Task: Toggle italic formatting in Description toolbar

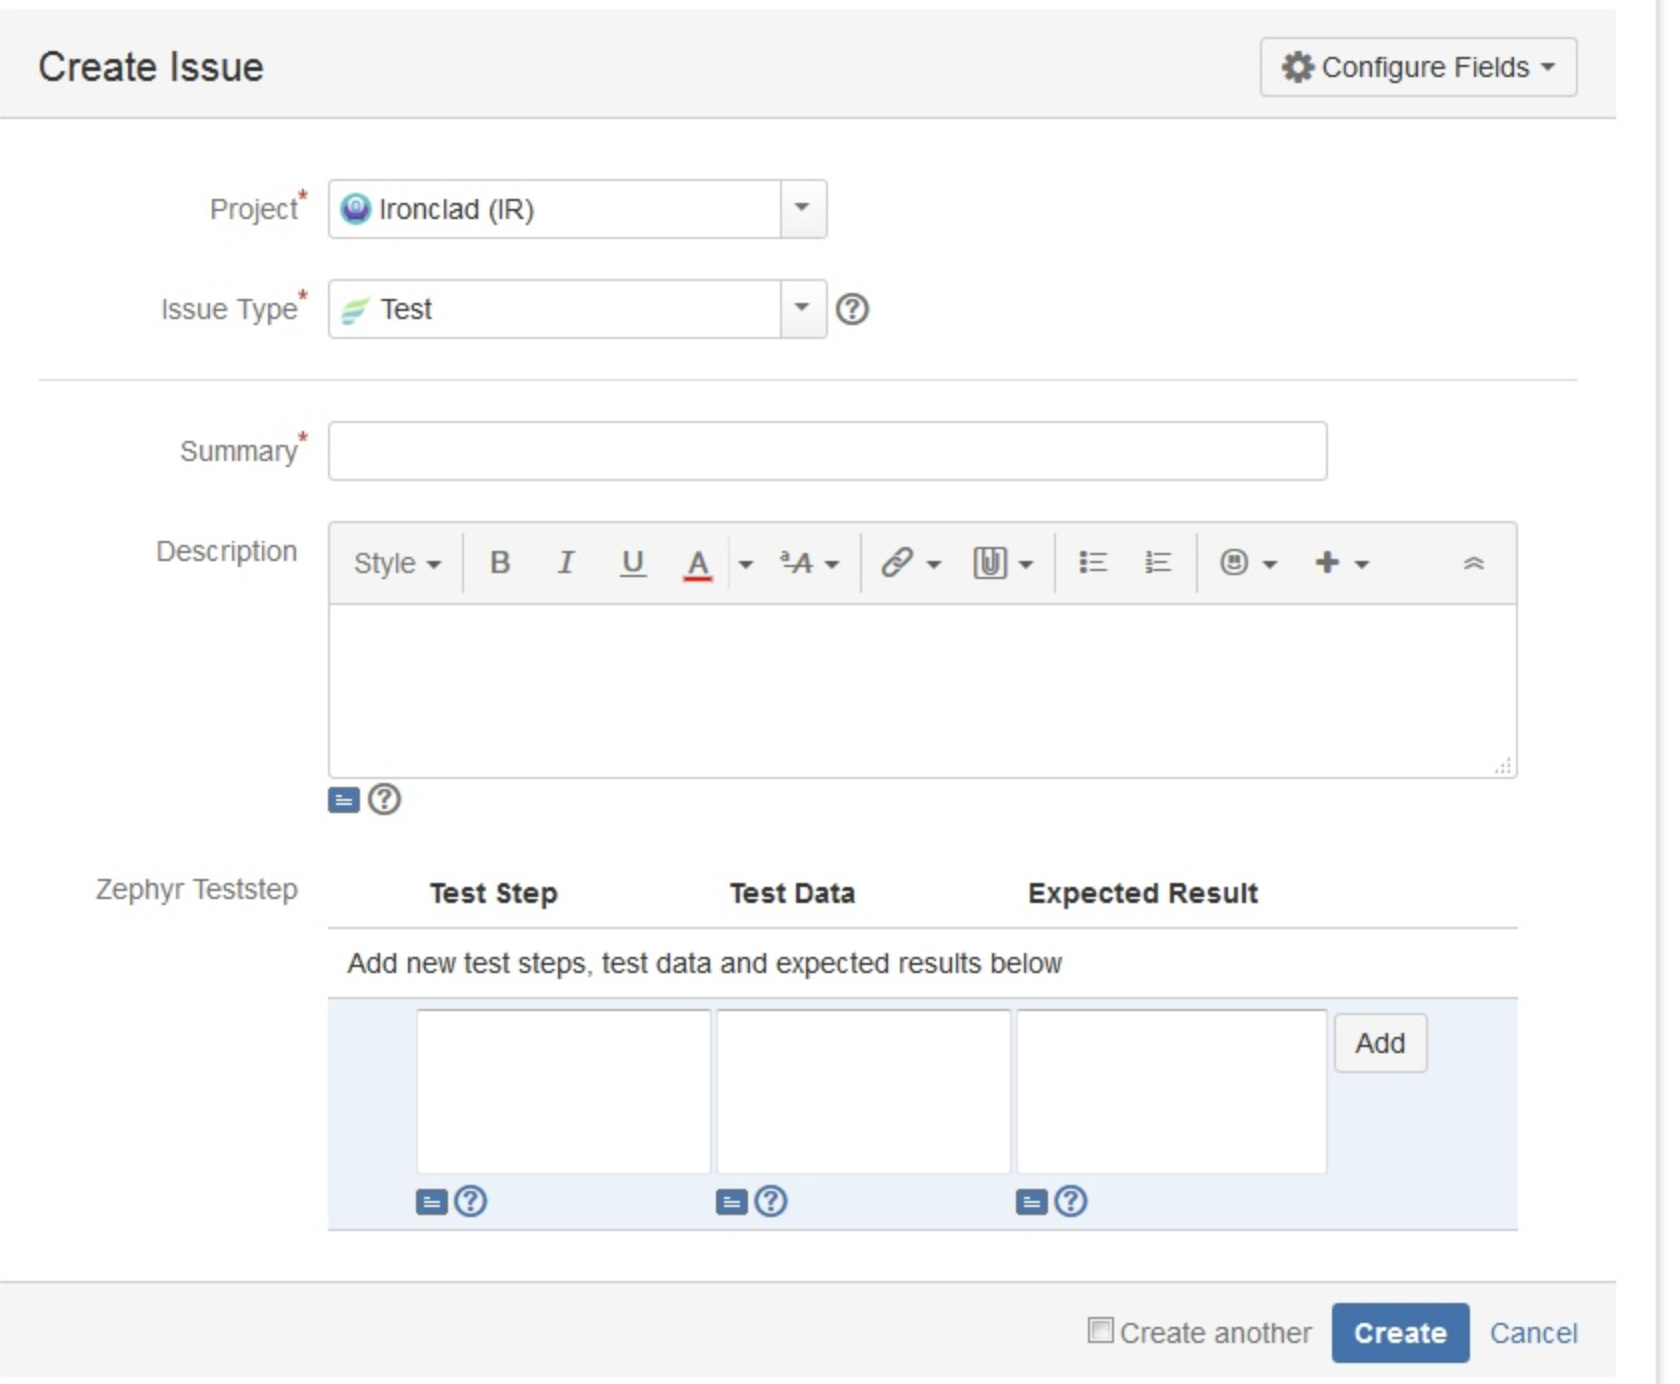Action: coord(566,563)
